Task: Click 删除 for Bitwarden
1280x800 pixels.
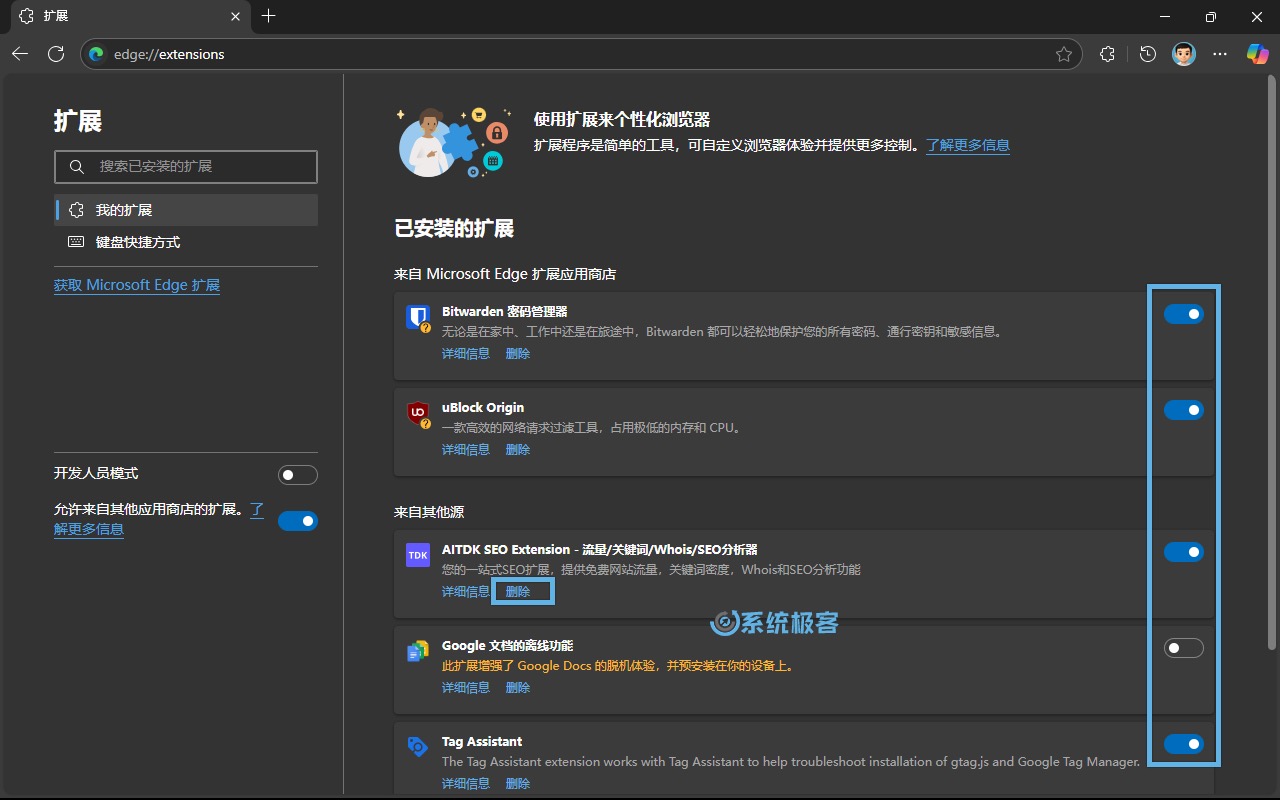Action: 518,354
